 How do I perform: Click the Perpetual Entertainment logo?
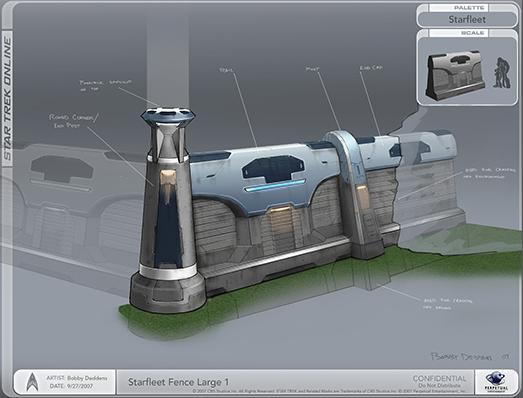(496, 382)
